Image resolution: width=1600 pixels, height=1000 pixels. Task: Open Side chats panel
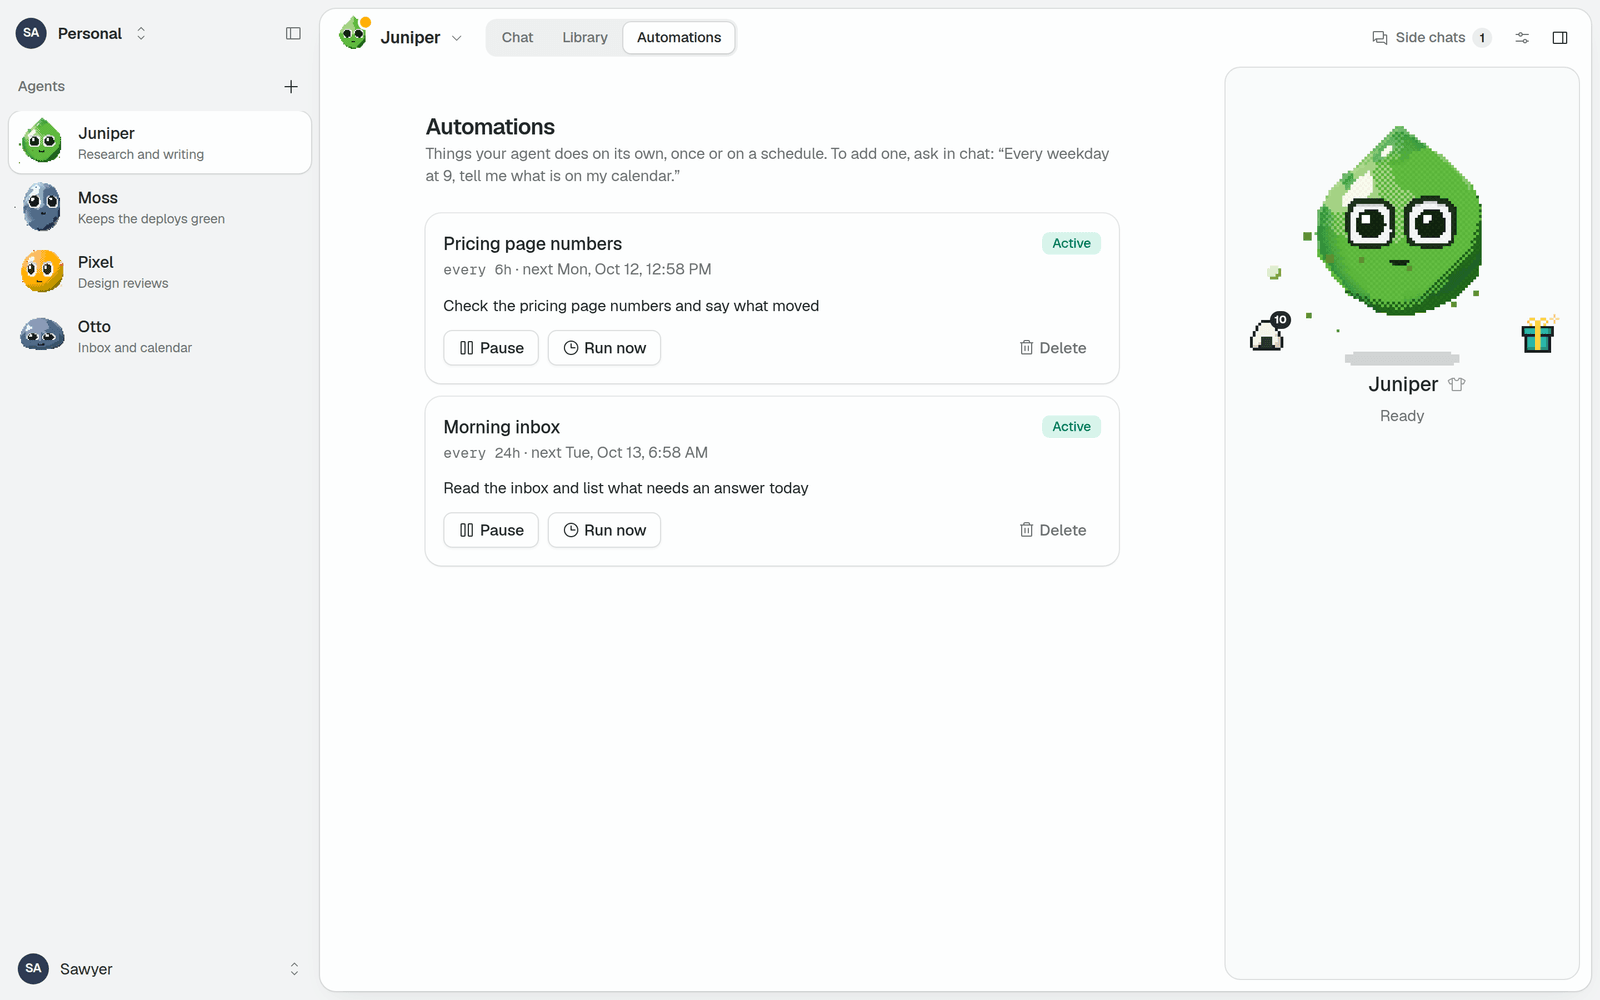[x=1431, y=37]
